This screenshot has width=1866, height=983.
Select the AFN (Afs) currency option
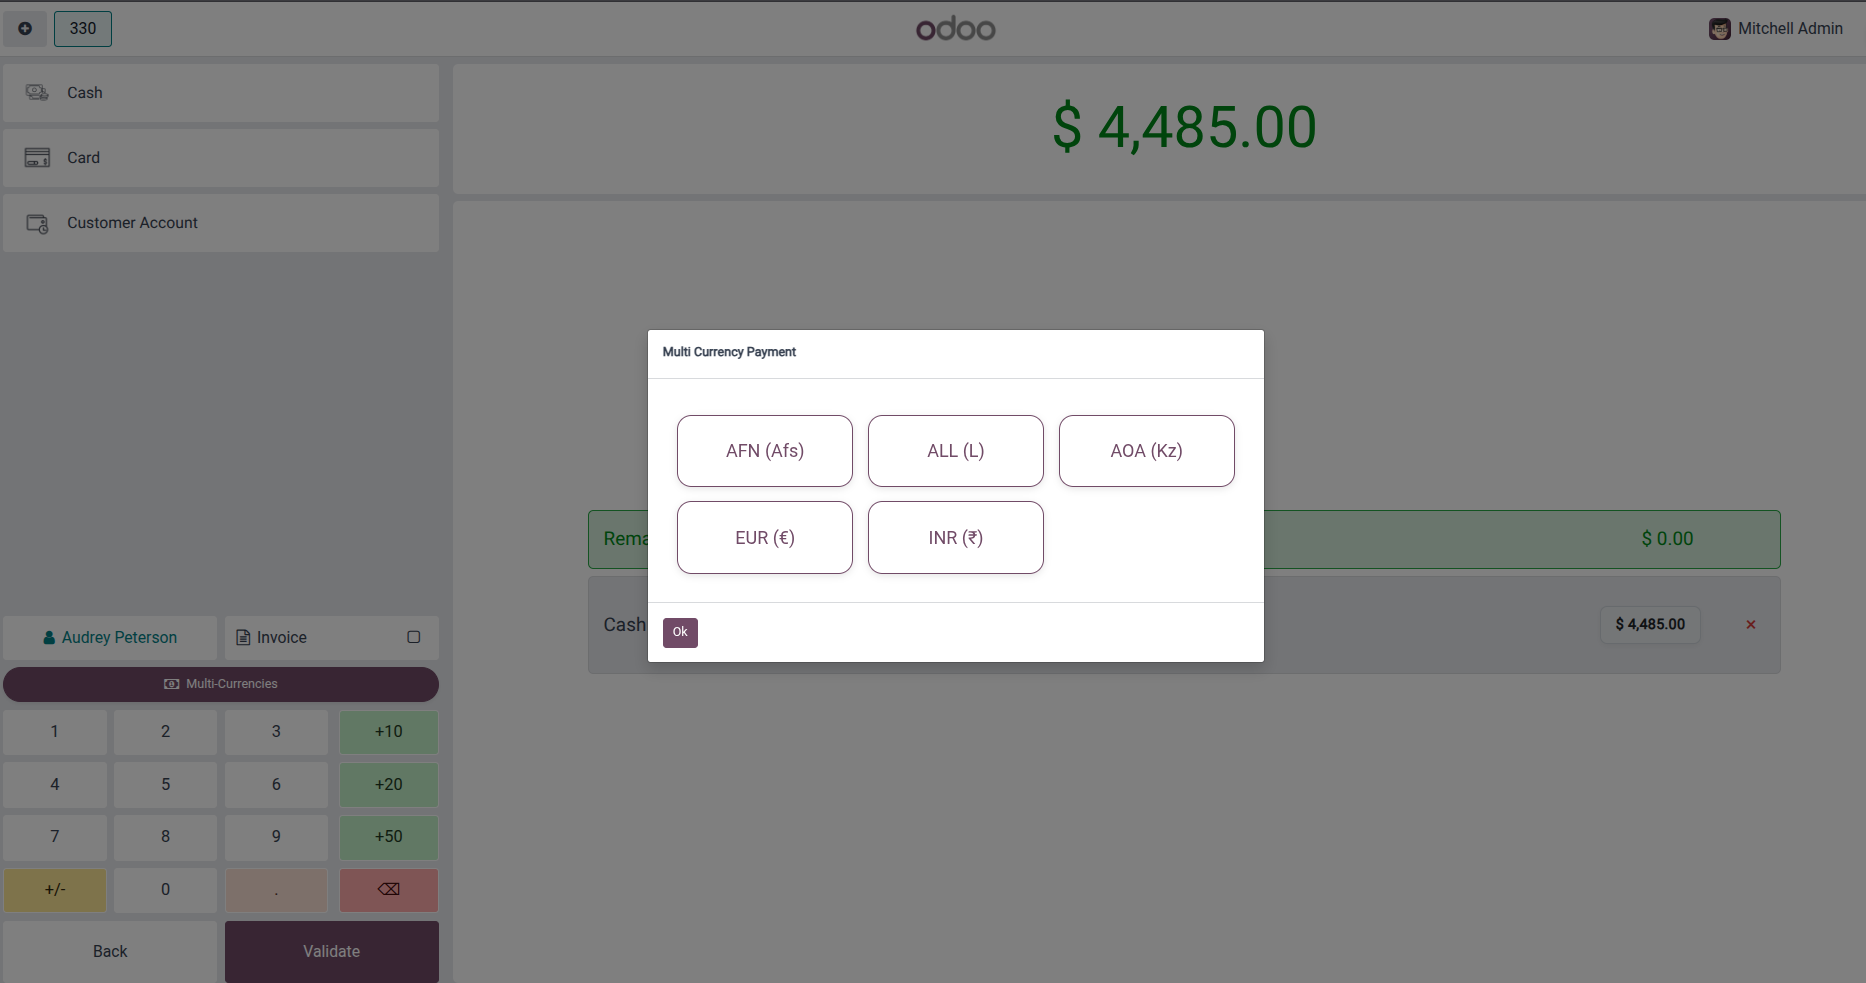pyautogui.click(x=764, y=451)
